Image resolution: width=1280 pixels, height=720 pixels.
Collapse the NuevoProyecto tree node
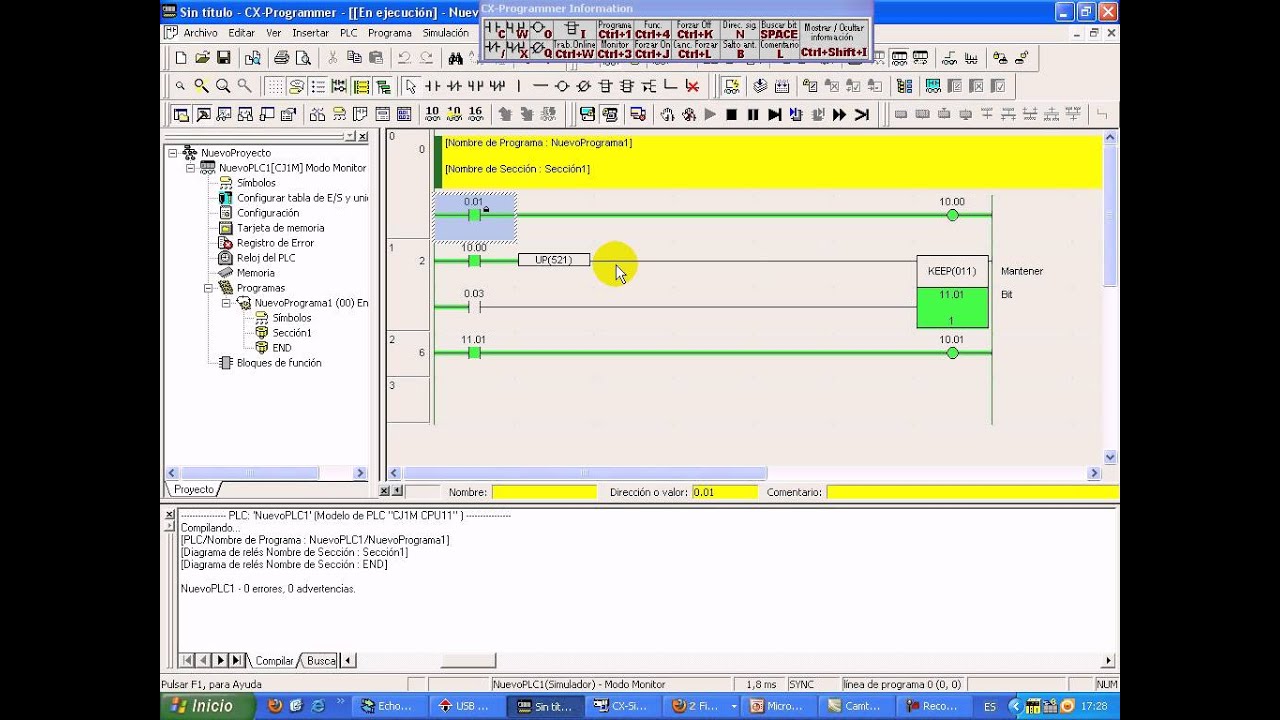click(x=173, y=153)
